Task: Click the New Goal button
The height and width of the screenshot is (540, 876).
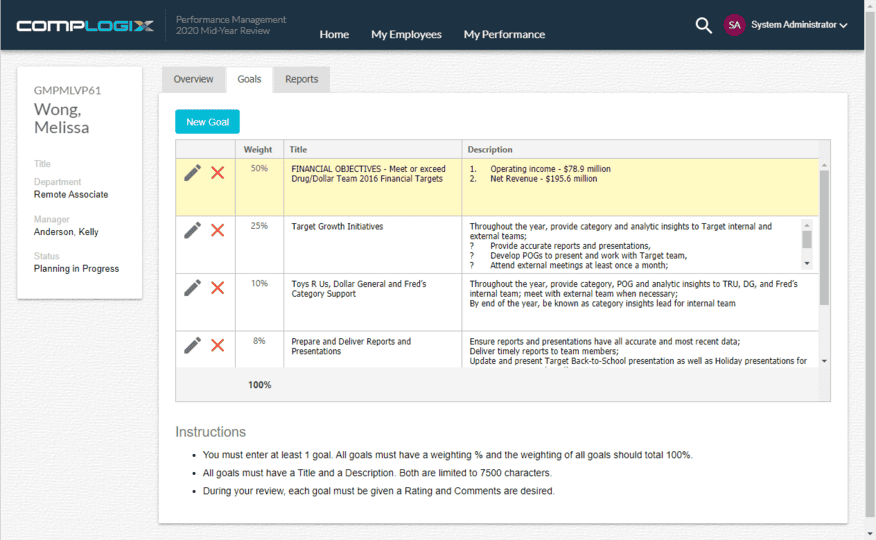Action: (x=207, y=122)
